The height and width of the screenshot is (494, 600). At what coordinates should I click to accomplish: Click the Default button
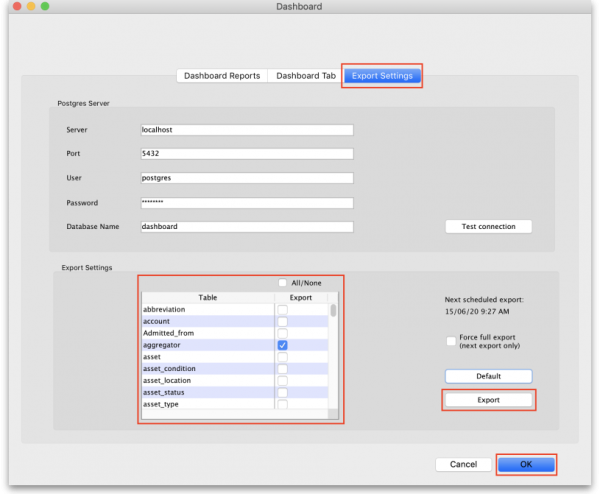pos(488,376)
